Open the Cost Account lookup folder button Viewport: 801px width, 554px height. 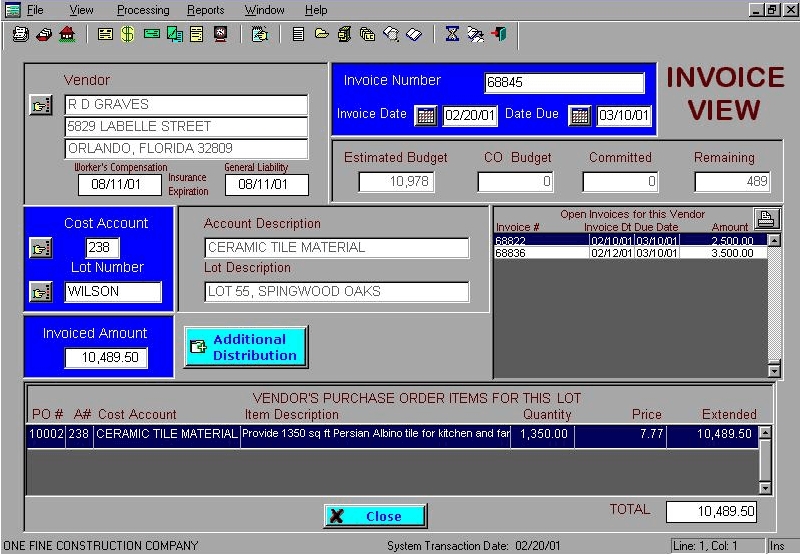point(41,248)
